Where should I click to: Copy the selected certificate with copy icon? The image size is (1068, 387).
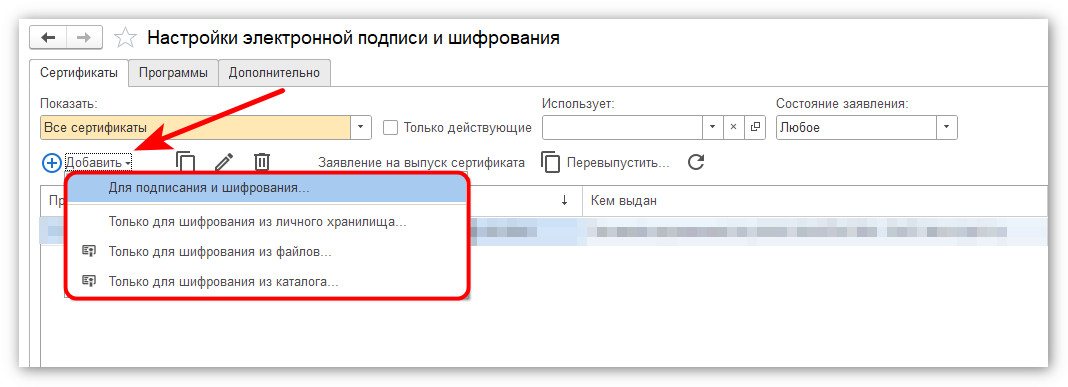point(185,162)
